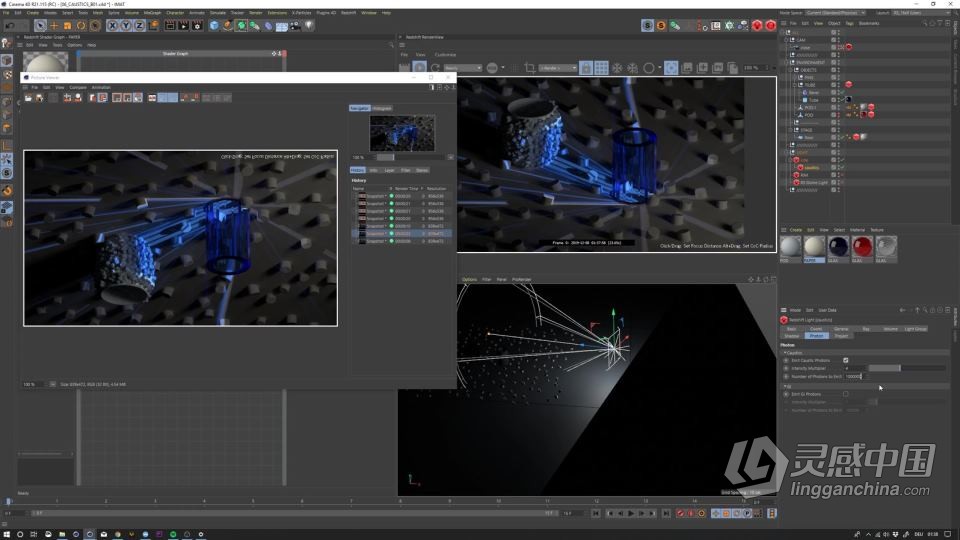The height and width of the screenshot is (540, 960).
Task: Click the Floor grid environment icon
Action: [282, 26]
